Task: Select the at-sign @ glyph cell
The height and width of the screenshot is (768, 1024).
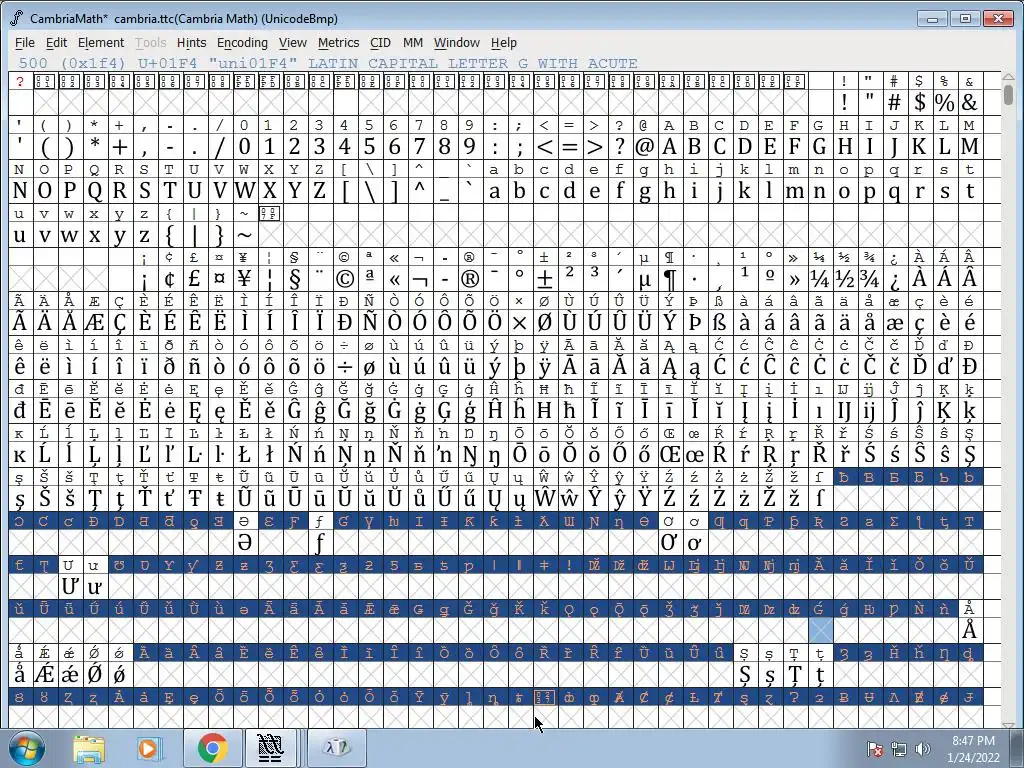Action: (x=645, y=146)
